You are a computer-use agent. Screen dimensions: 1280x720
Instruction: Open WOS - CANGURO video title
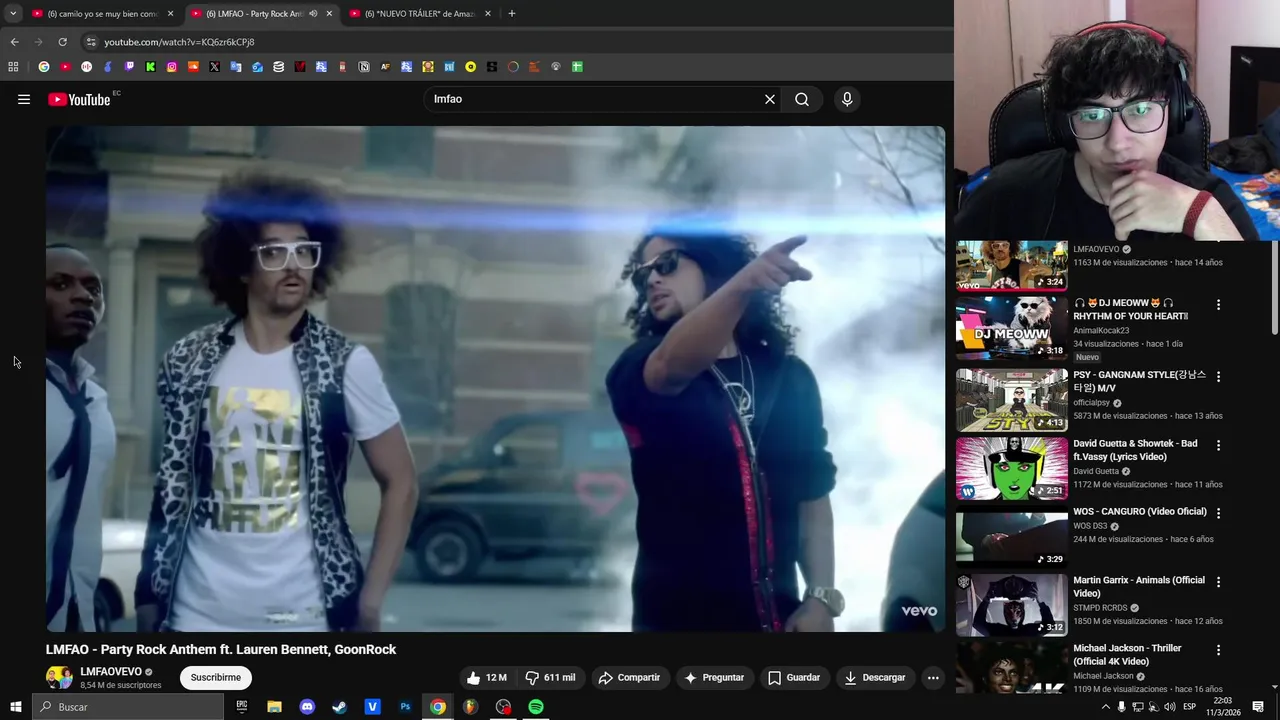tap(1140, 511)
